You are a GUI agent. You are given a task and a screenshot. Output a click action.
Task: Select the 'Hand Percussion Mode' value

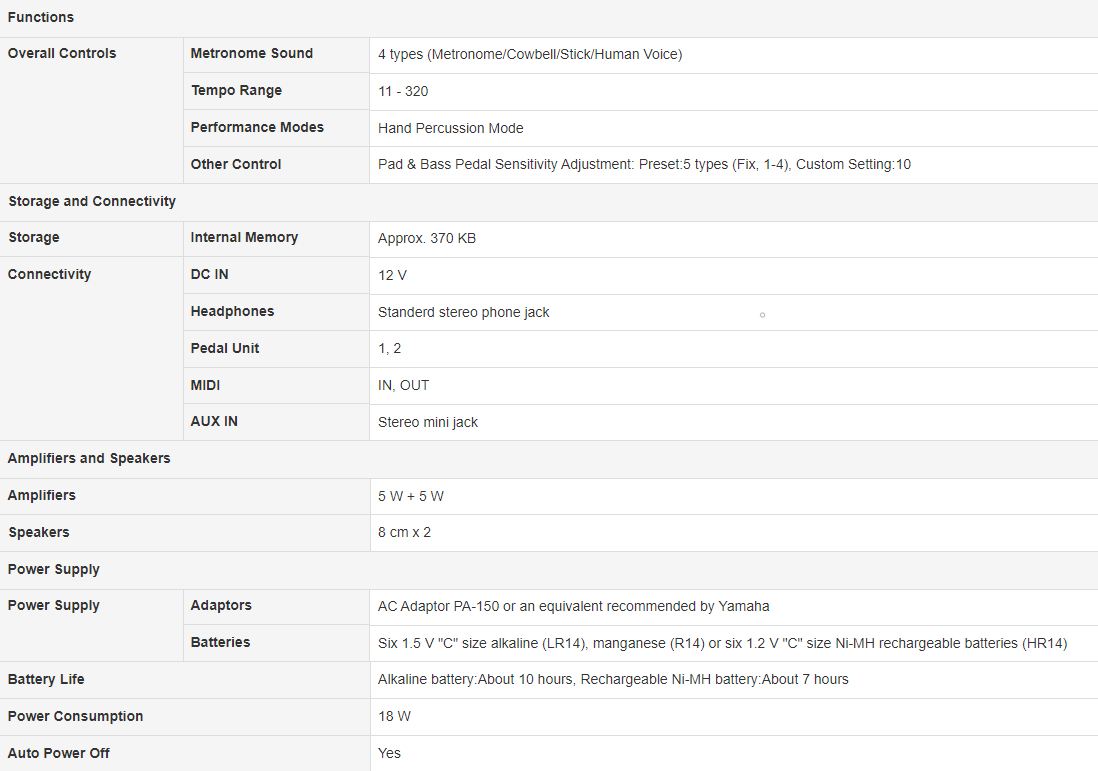pyautogui.click(x=451, y=128)
